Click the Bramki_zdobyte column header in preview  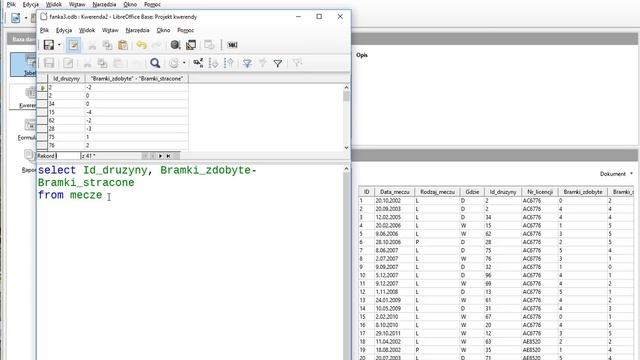tap(582, 192)
